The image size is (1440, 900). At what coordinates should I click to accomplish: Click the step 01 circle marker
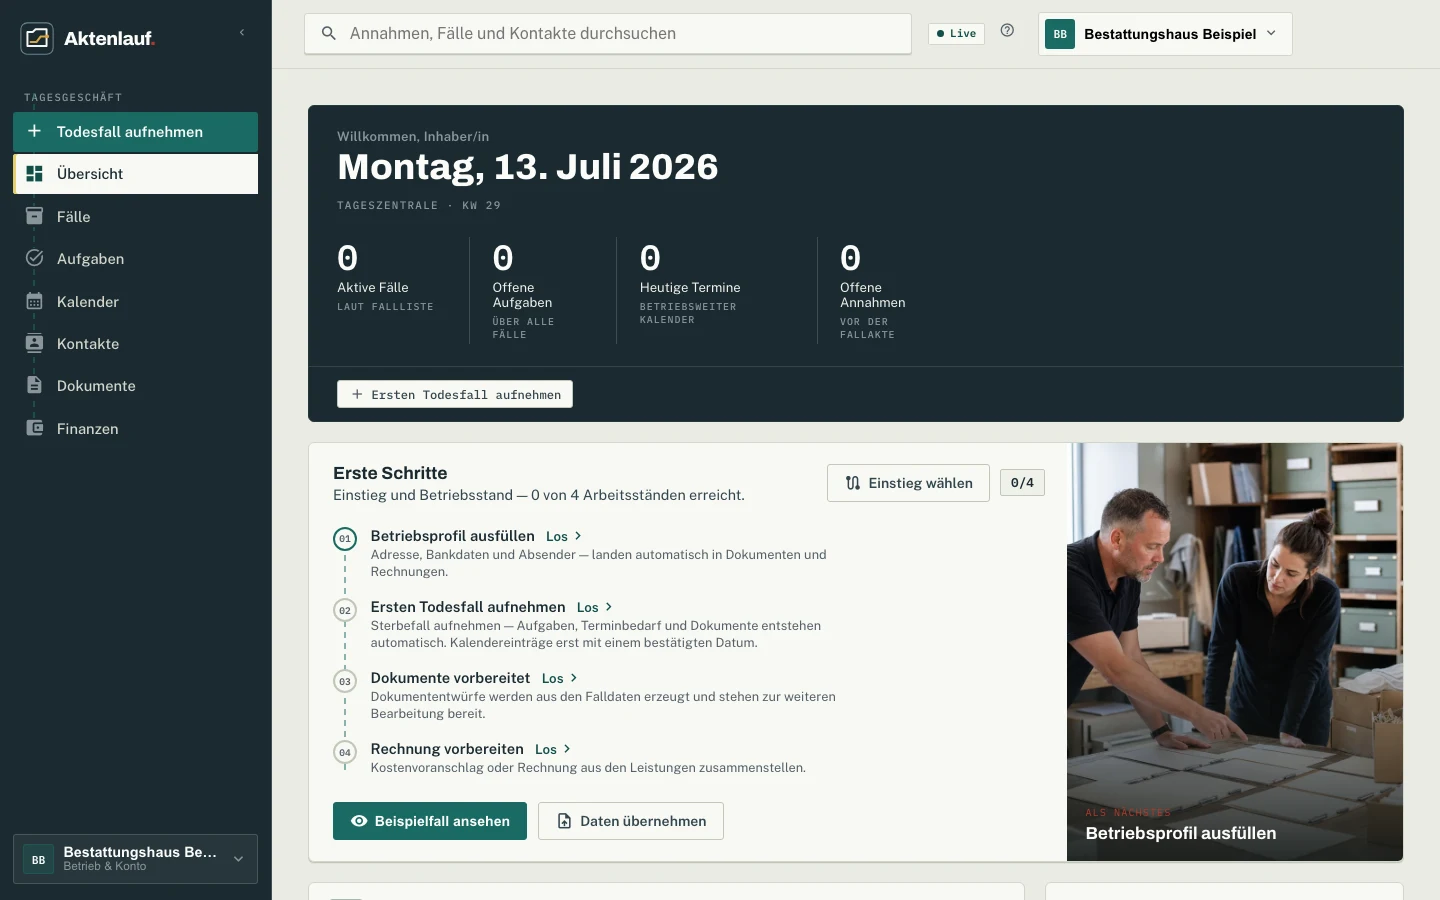[x=345, y=539]
